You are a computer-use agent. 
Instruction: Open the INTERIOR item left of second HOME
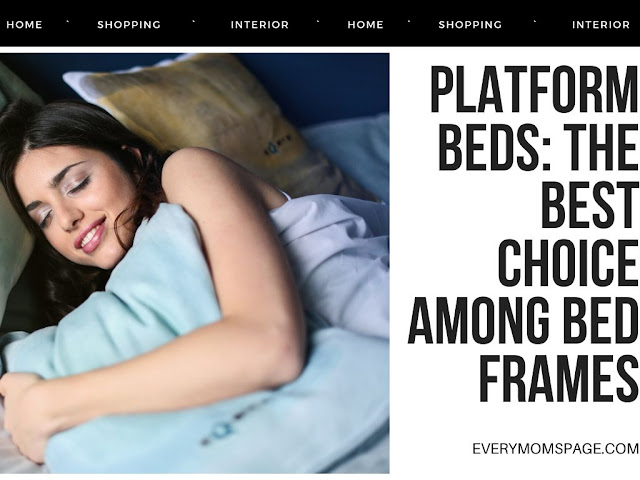(x=260, y=25)
